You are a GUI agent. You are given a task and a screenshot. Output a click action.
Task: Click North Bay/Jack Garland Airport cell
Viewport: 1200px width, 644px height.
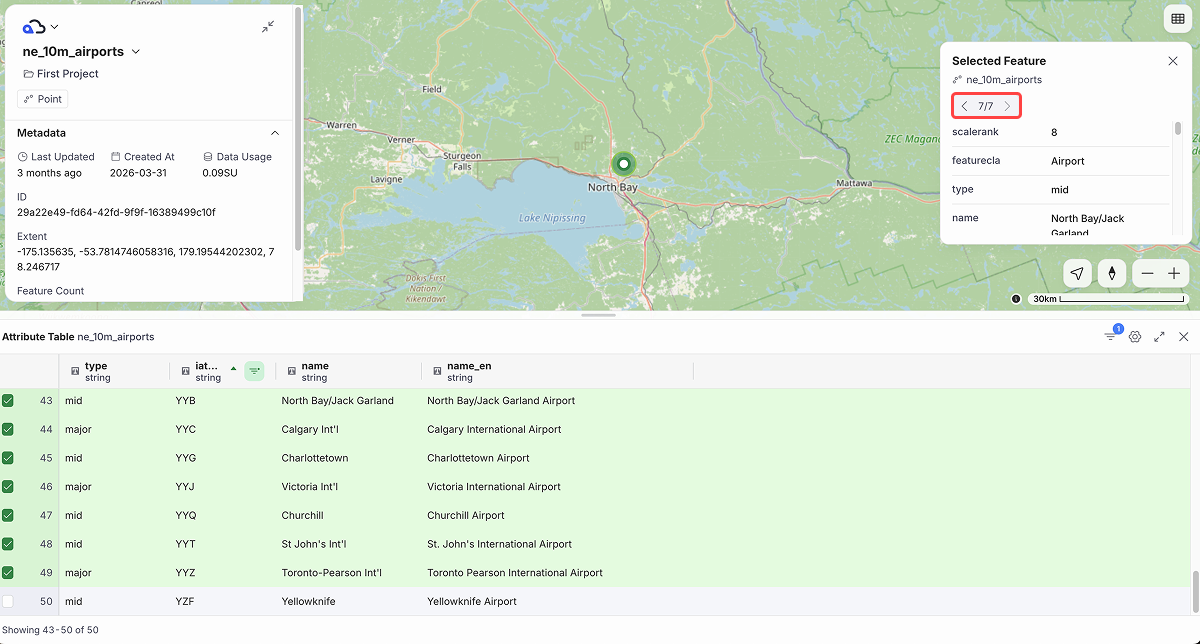click(x=557, y=401)
